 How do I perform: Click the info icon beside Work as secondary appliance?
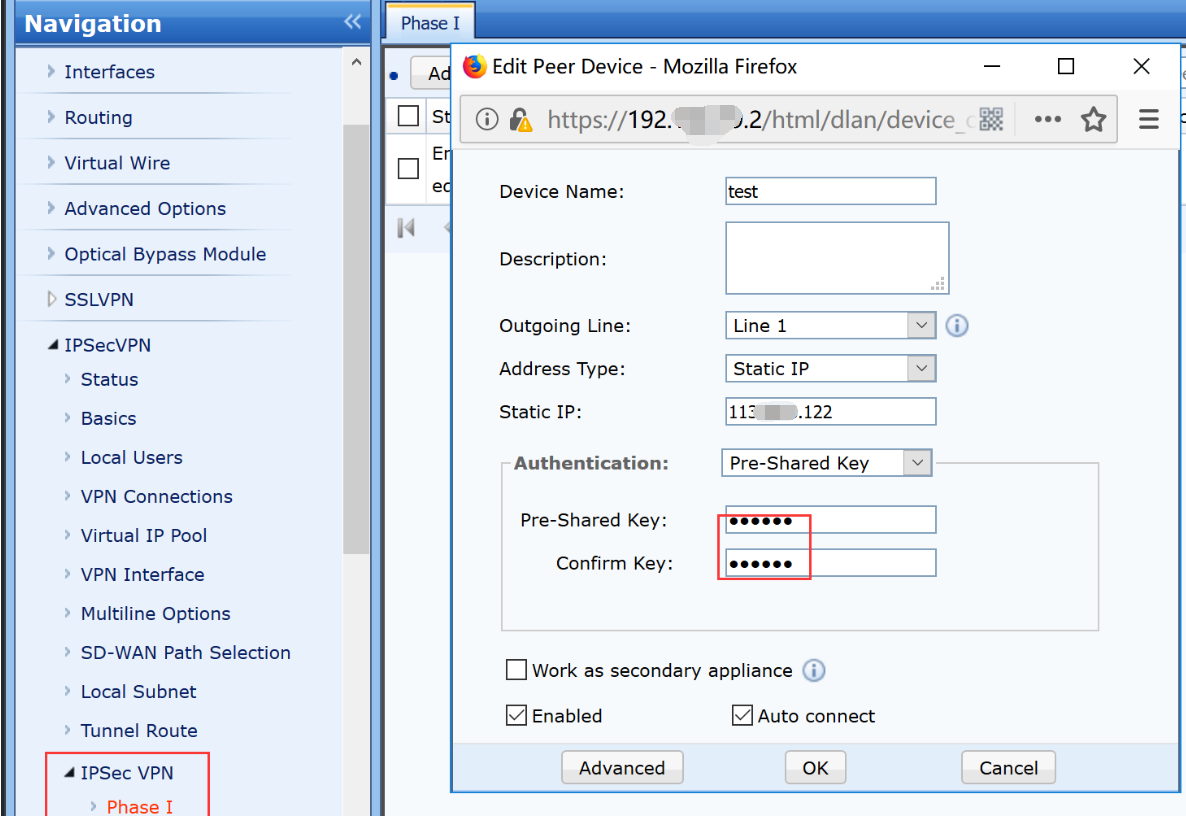(x=814, y=671)
